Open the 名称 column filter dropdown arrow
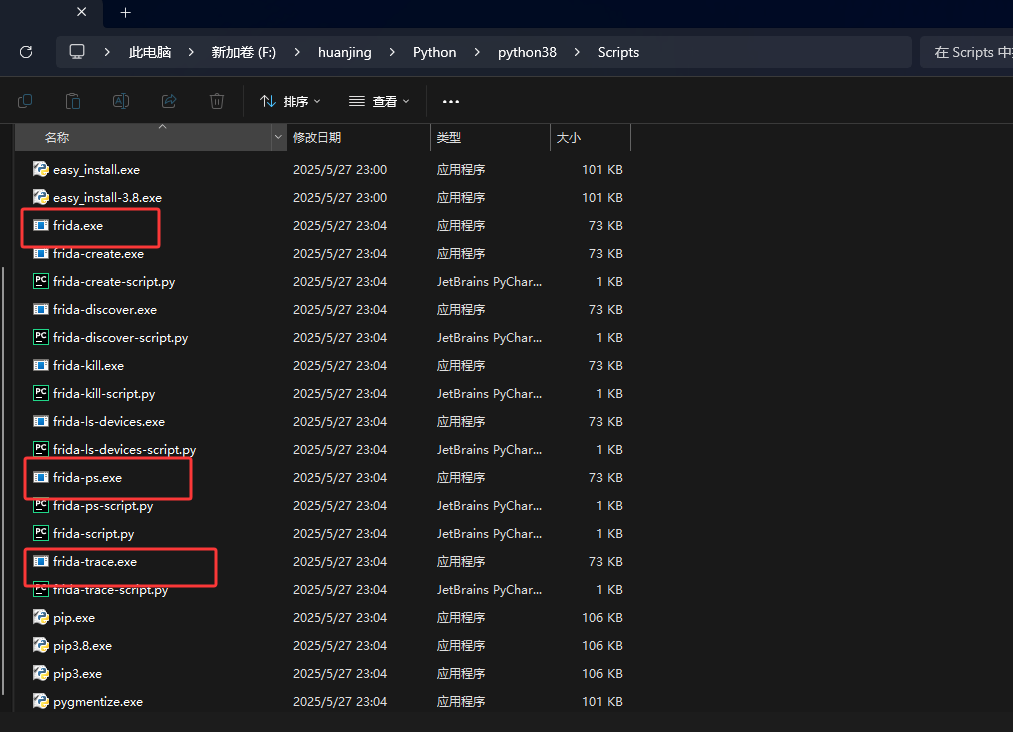The height and width of the screenshot is (732, 1013). [278, 137]
